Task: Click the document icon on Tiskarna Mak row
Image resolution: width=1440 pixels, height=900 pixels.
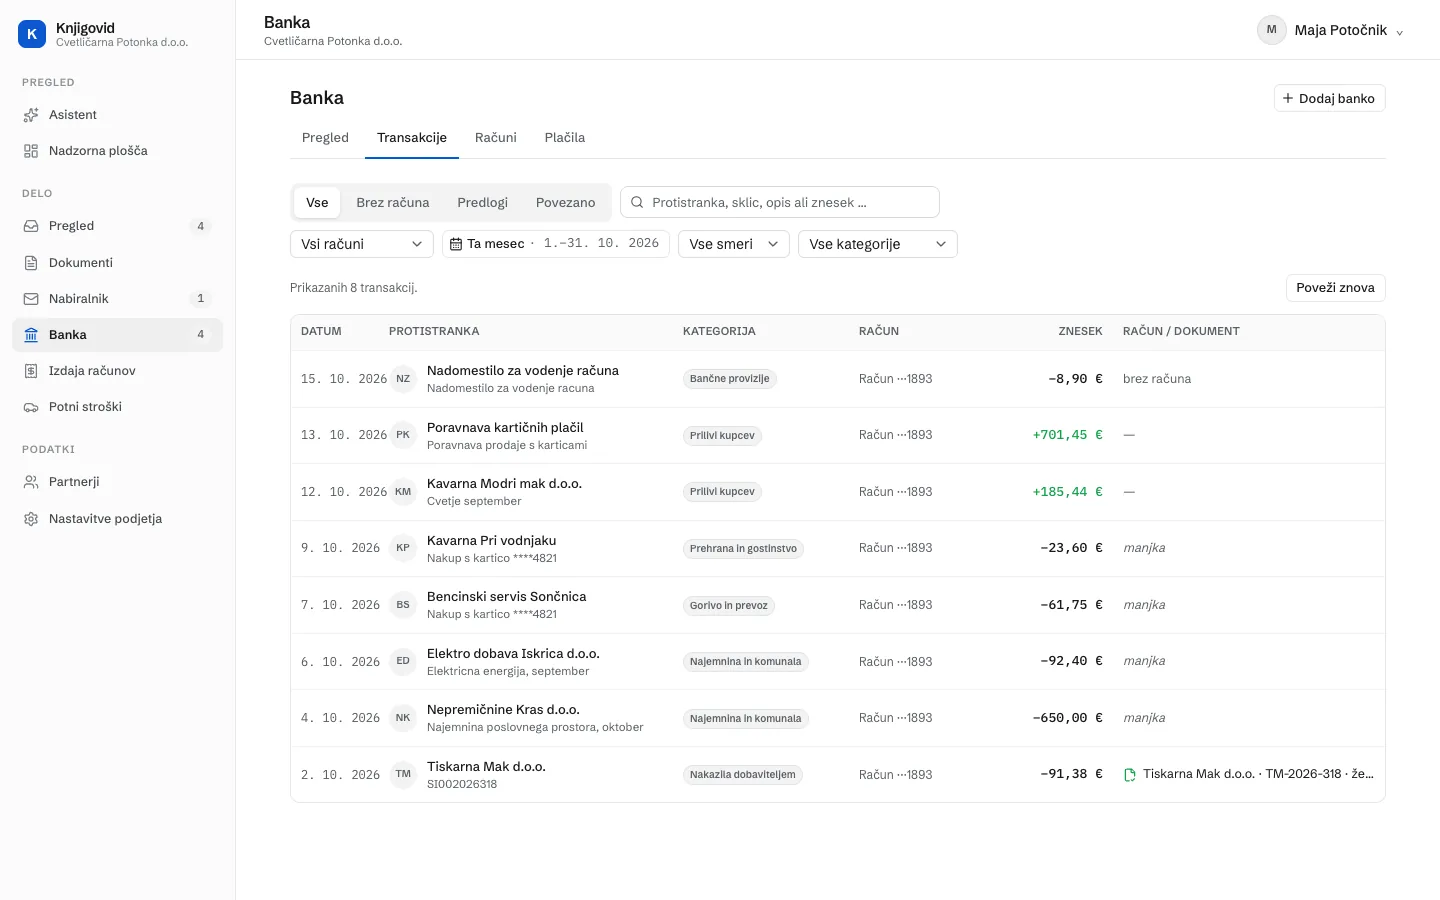Action: (x=1130, y=775)
